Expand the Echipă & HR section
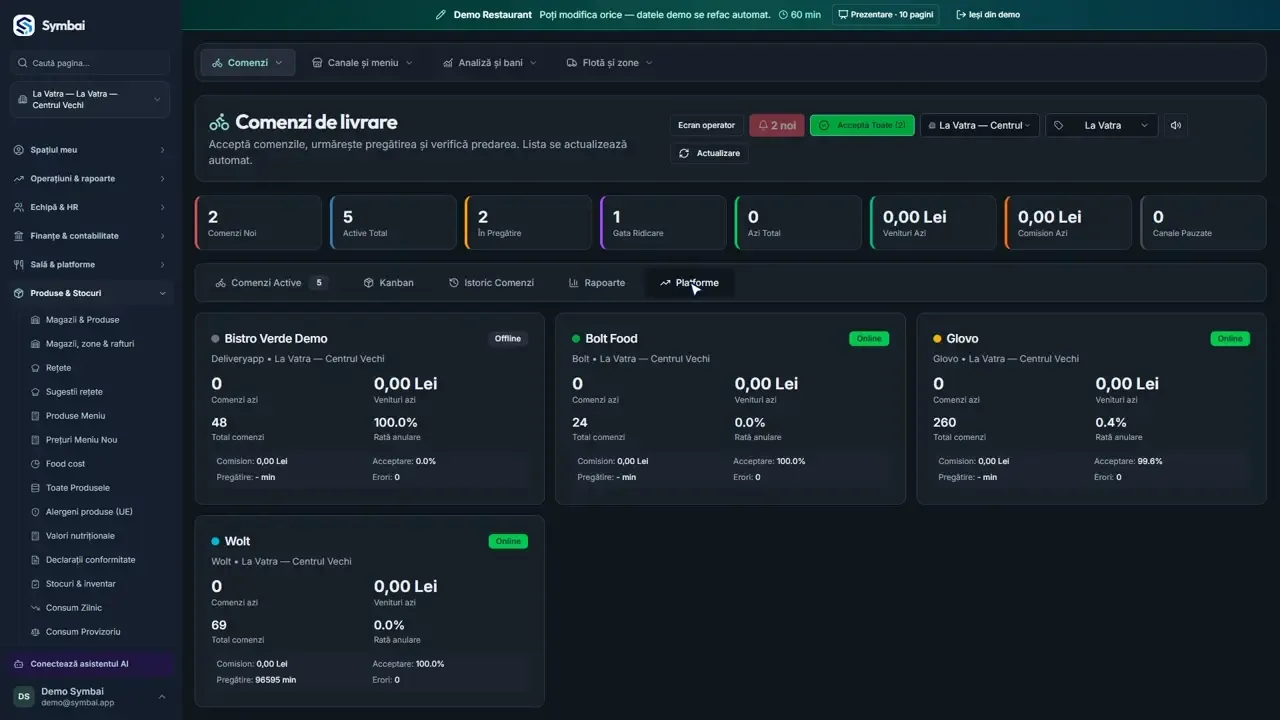This screenshot has height=720, width=1280. point(90,207)
